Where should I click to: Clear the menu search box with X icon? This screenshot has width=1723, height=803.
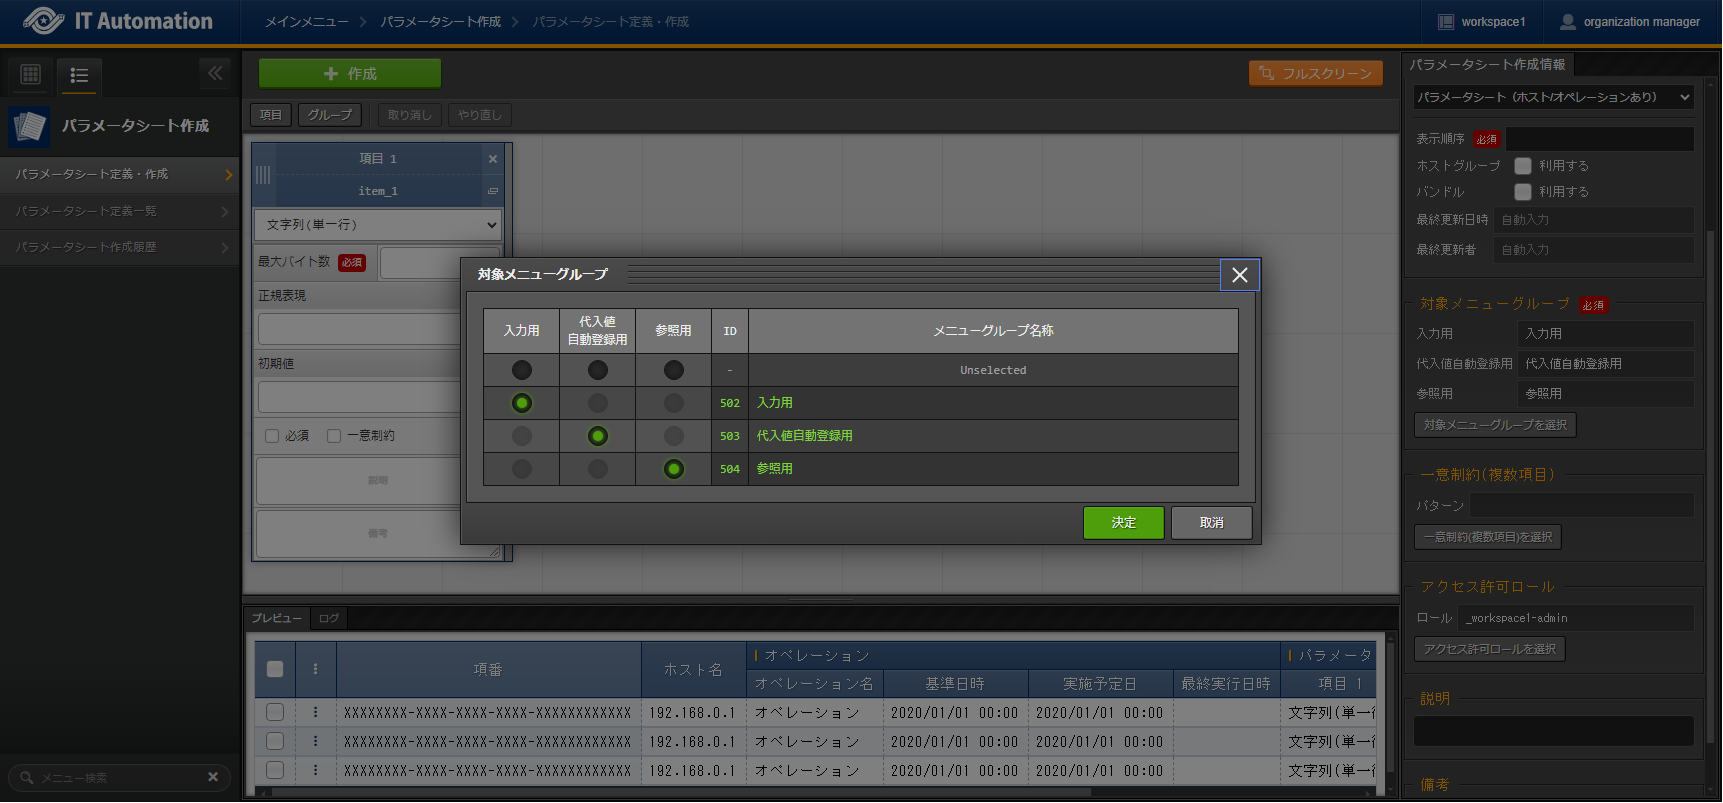pyautogui.click(x=213, y=777)
